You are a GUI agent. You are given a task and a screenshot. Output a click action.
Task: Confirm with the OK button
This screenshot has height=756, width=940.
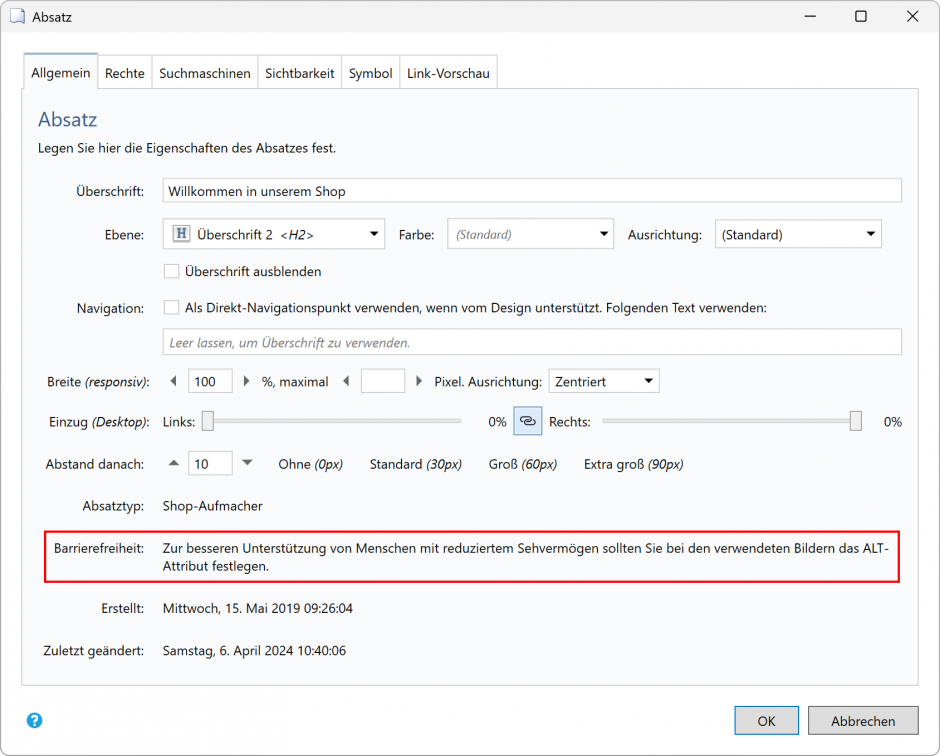pyautogui.click(x=766, y=720)
